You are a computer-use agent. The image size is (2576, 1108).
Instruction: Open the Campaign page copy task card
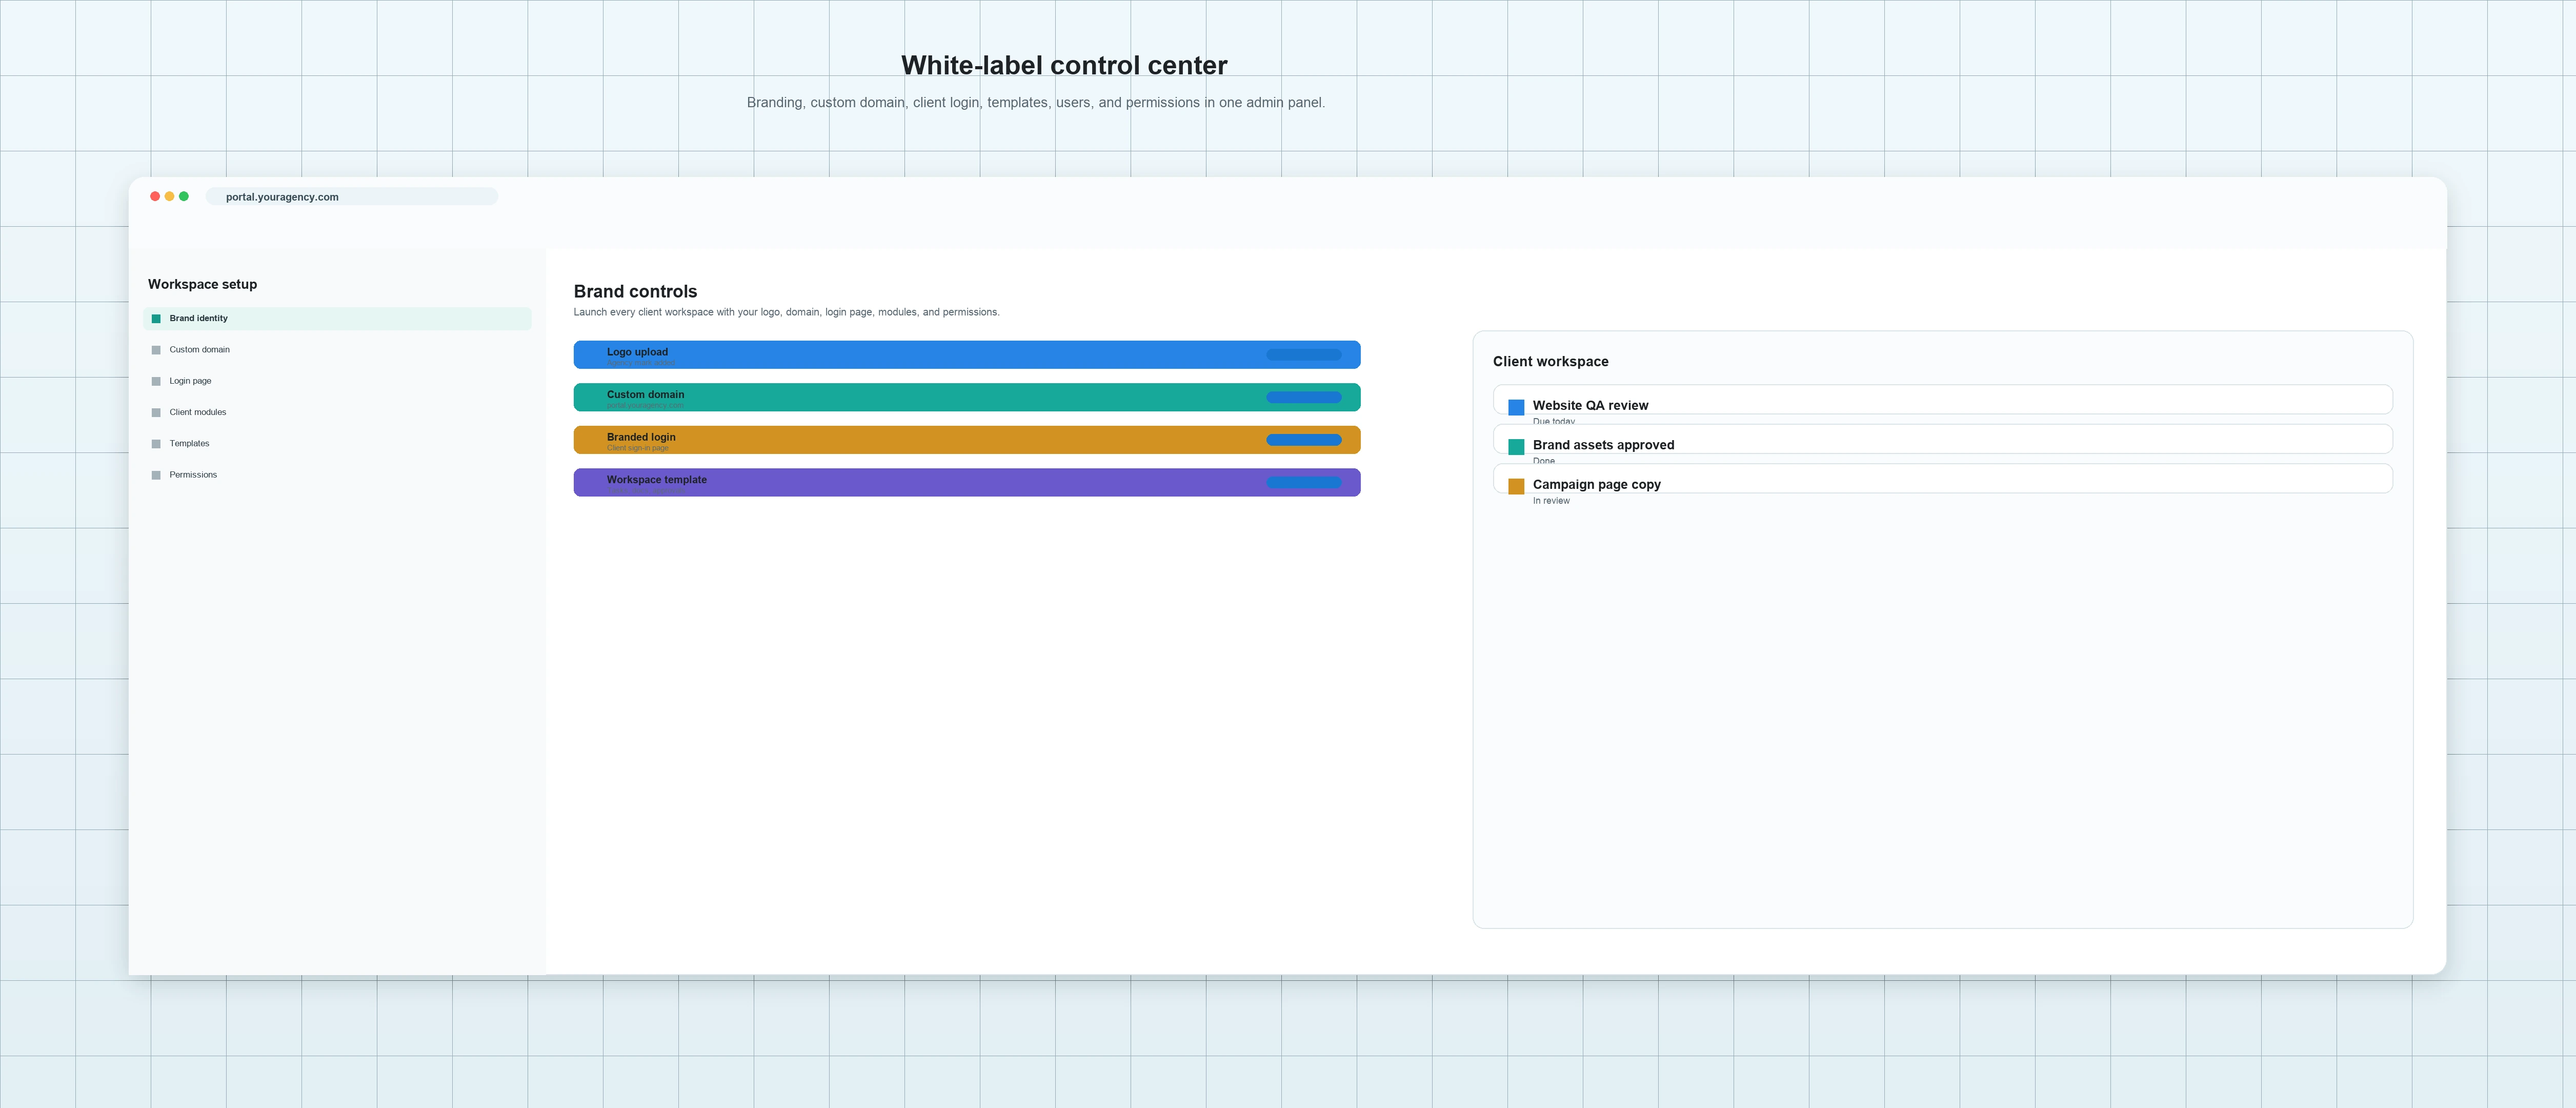(1943, 478)
